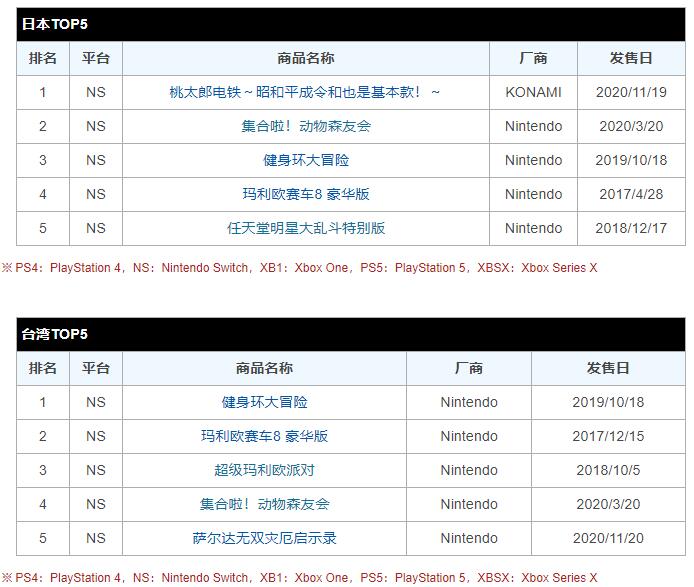Open 集合啦！动物森友会 link in 台湾TOP5 table
This screenshot has width=694, height=587.
point(264,504)
